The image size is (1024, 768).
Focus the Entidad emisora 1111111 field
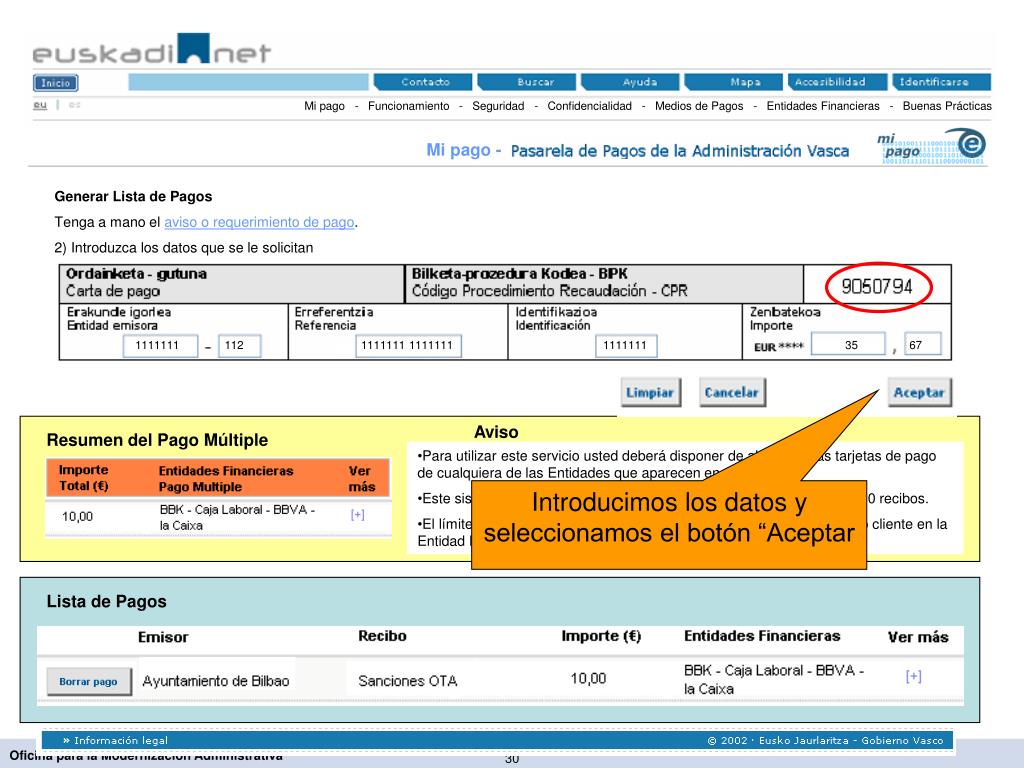[160, 345]
